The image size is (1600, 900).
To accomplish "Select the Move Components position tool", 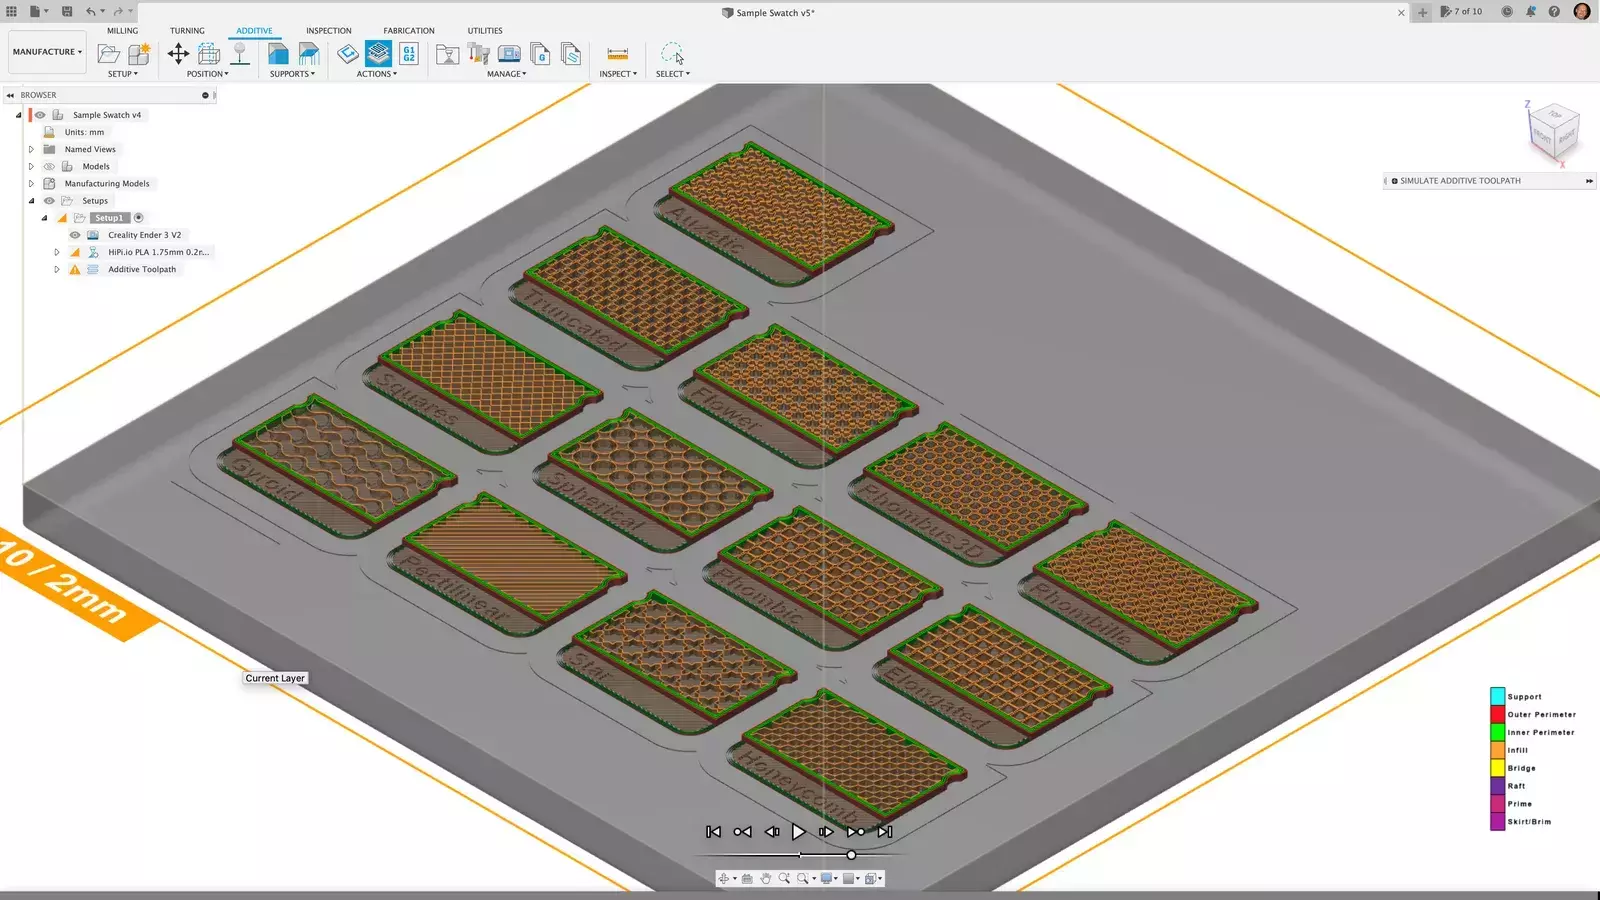I will coord(178,54).
